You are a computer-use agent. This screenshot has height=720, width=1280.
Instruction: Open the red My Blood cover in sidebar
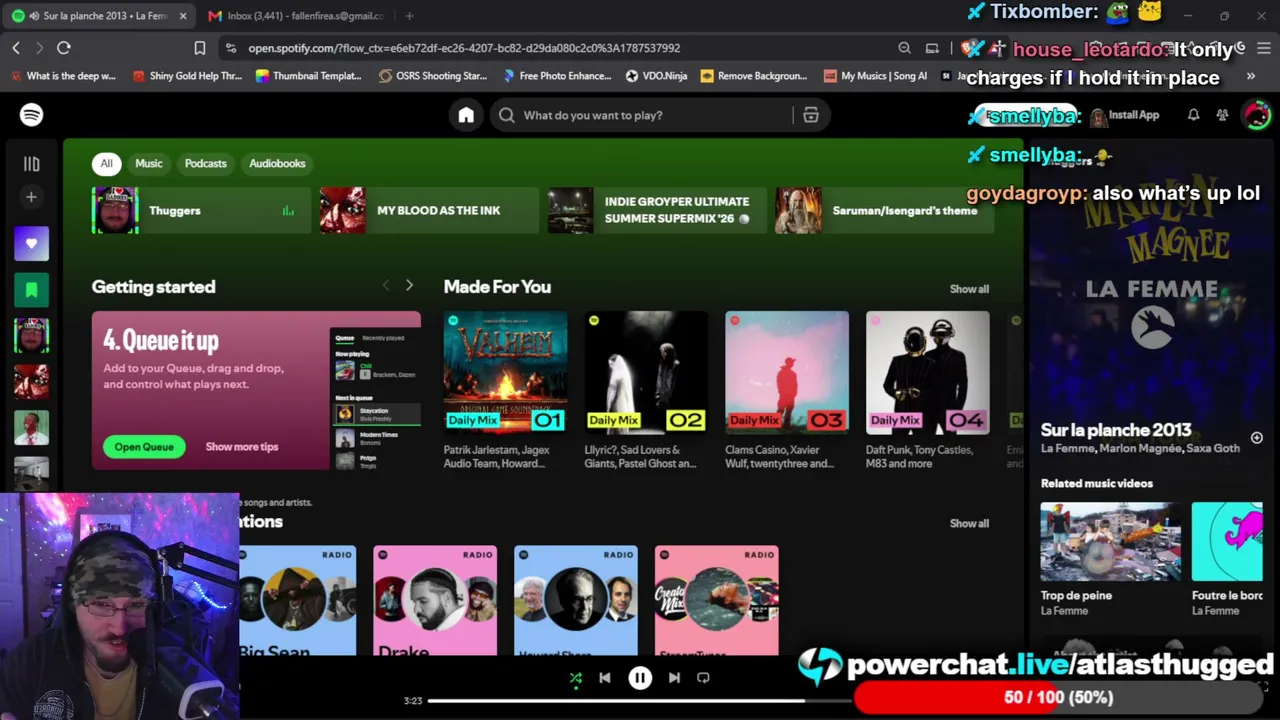tap(31, 381)
